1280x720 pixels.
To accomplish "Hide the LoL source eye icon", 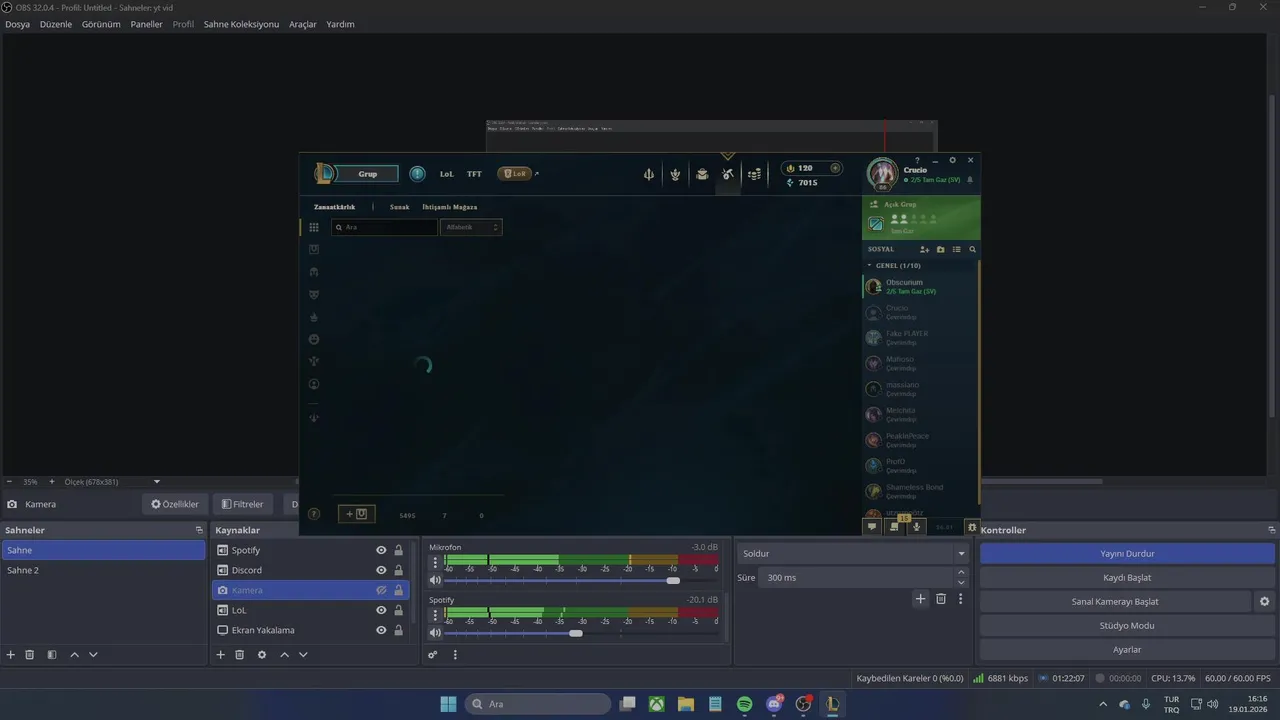I will [x=381, y=610].
